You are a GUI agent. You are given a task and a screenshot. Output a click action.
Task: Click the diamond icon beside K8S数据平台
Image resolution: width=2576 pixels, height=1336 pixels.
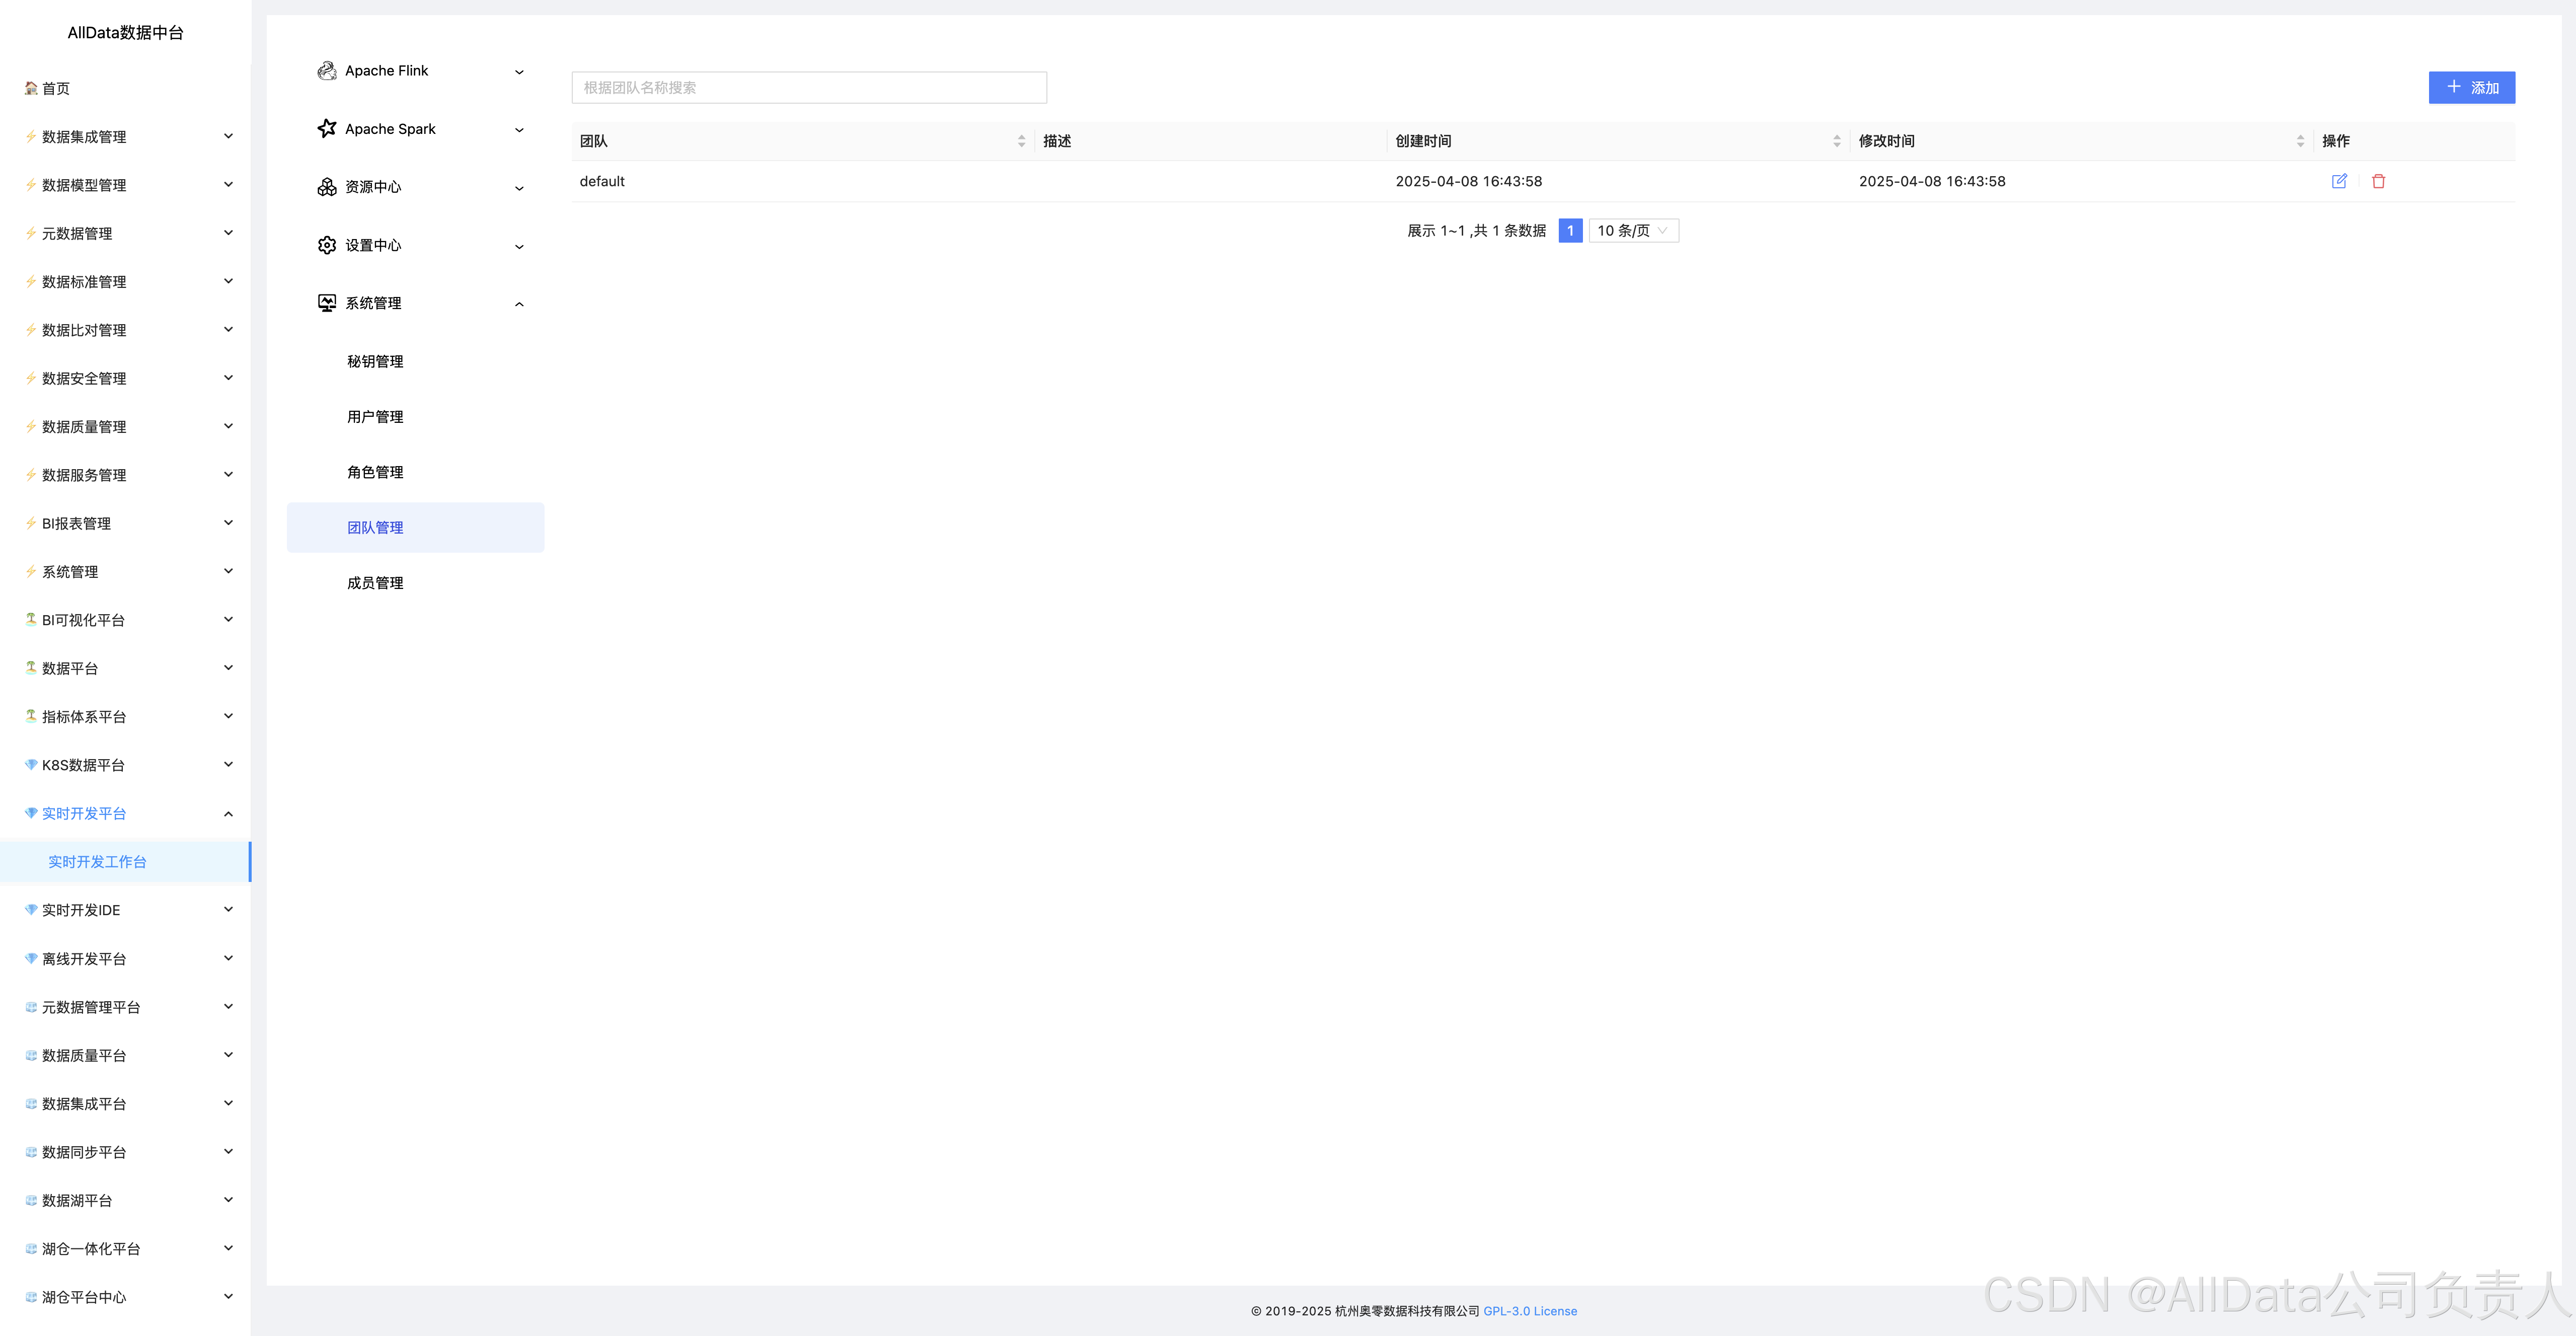31,765
